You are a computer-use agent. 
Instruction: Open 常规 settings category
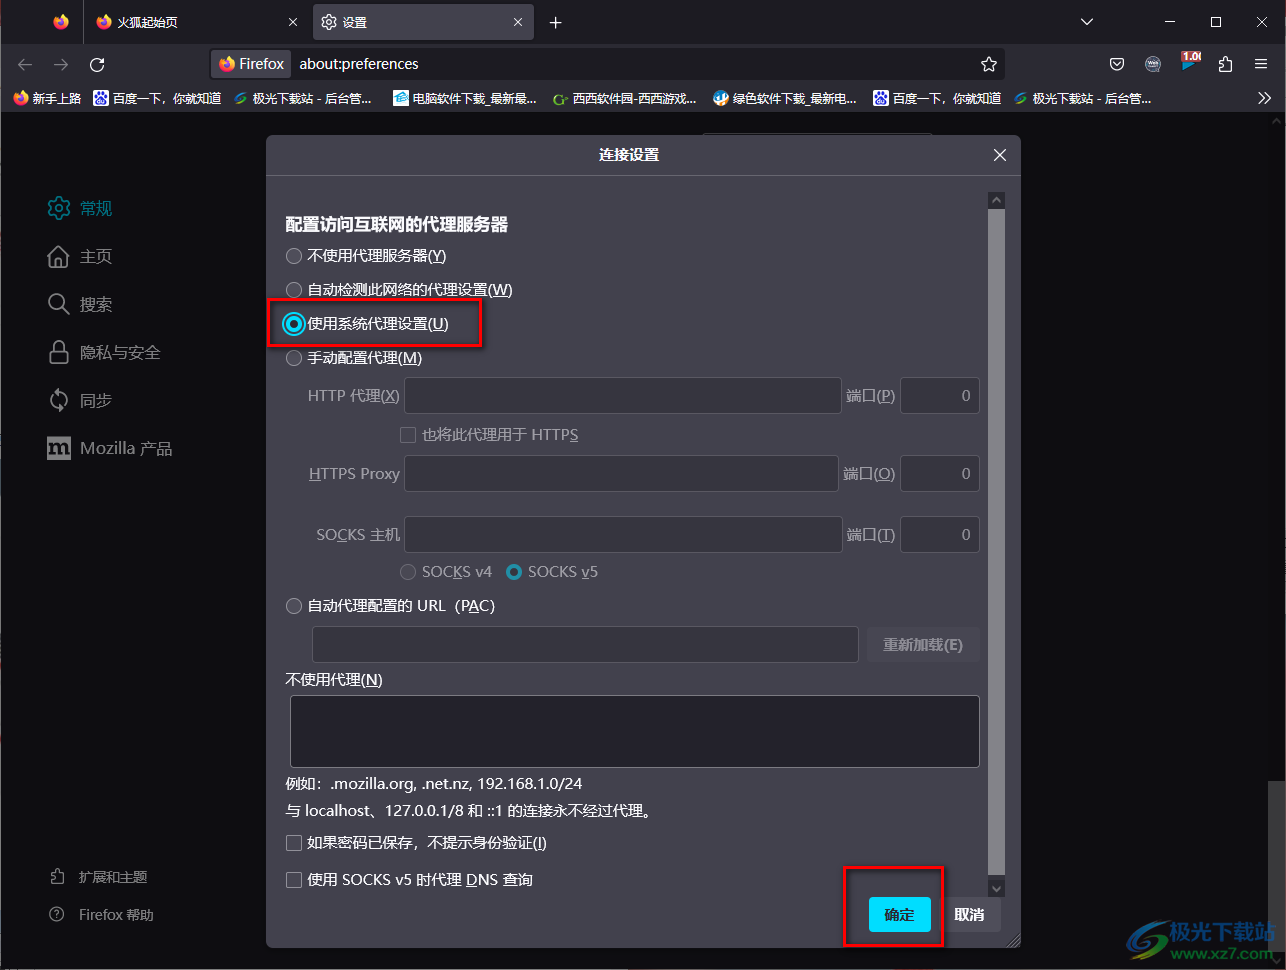click(x=80, y=208)
